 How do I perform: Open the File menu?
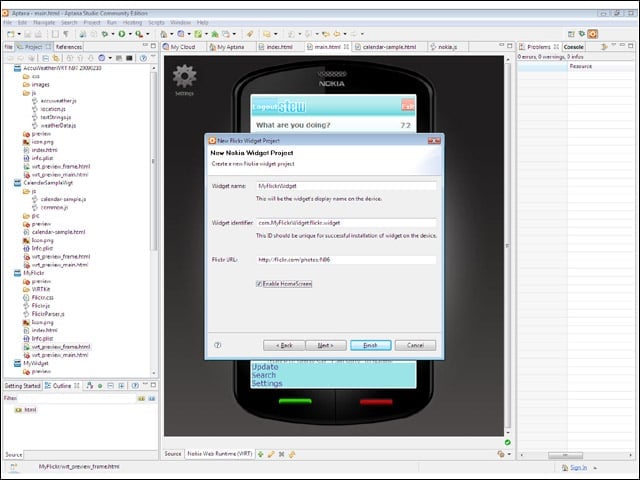pos(7,22)
